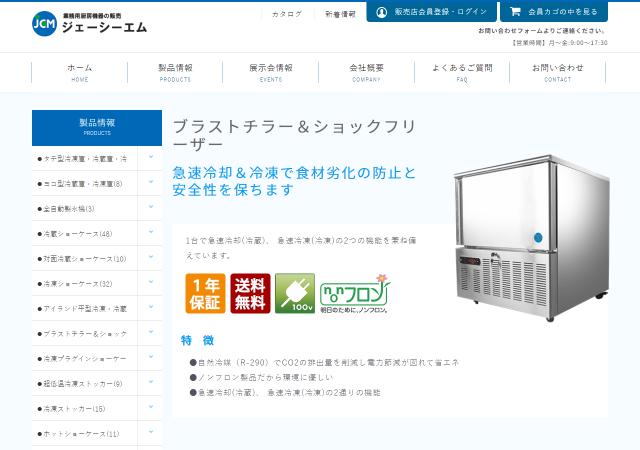Open お問い合わせ CONTACT menu
The height and width of the screenshot is (450, 640).
pyautogui.click(x=558, y=73)
